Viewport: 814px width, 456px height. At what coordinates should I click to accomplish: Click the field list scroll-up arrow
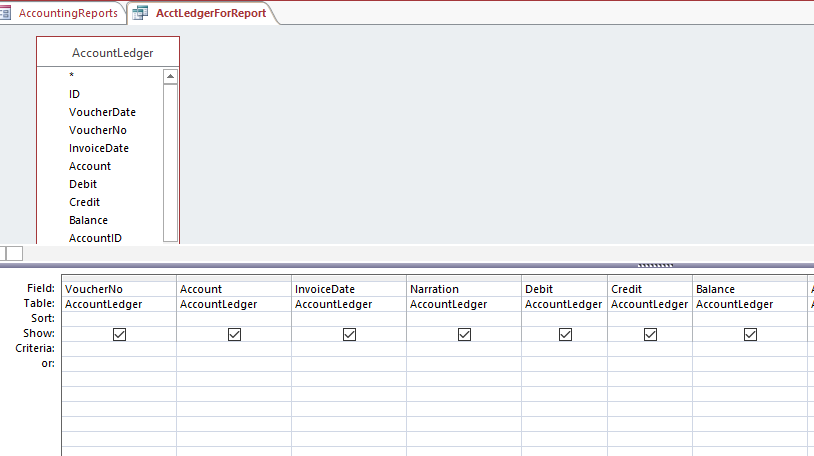pyautogui.click(x=170, y=76)
